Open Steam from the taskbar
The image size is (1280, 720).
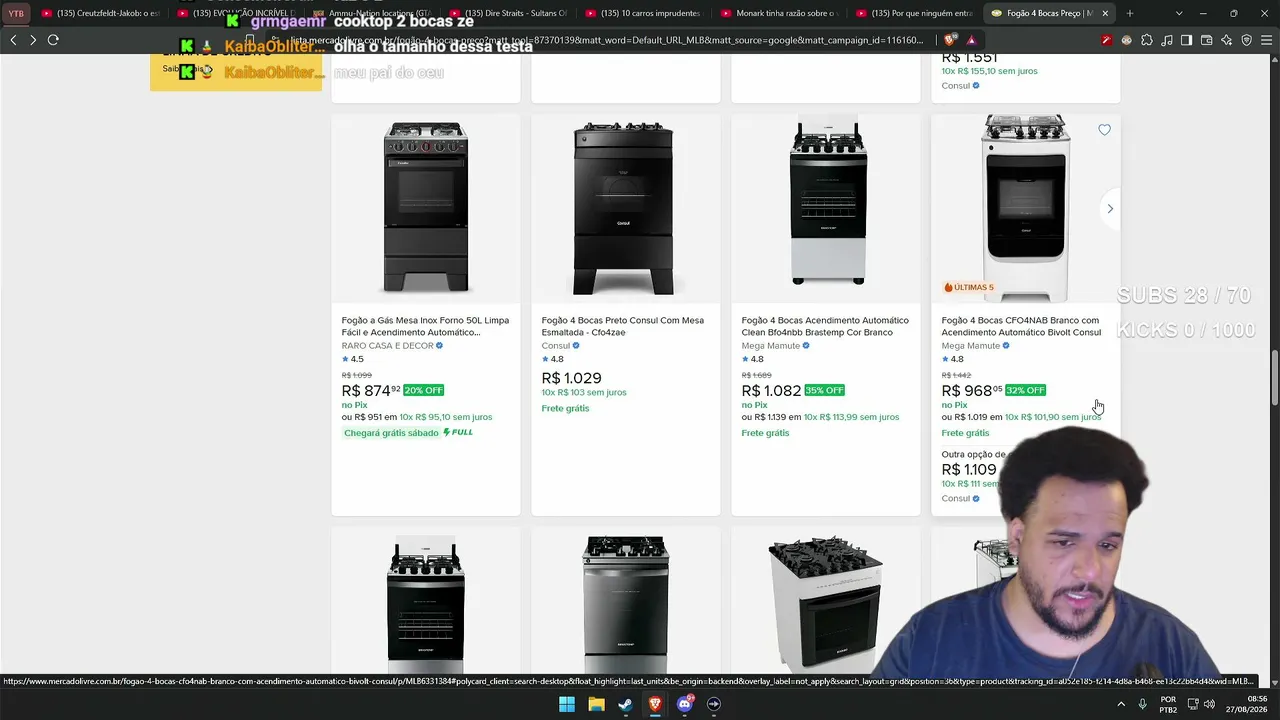point(625,704)
